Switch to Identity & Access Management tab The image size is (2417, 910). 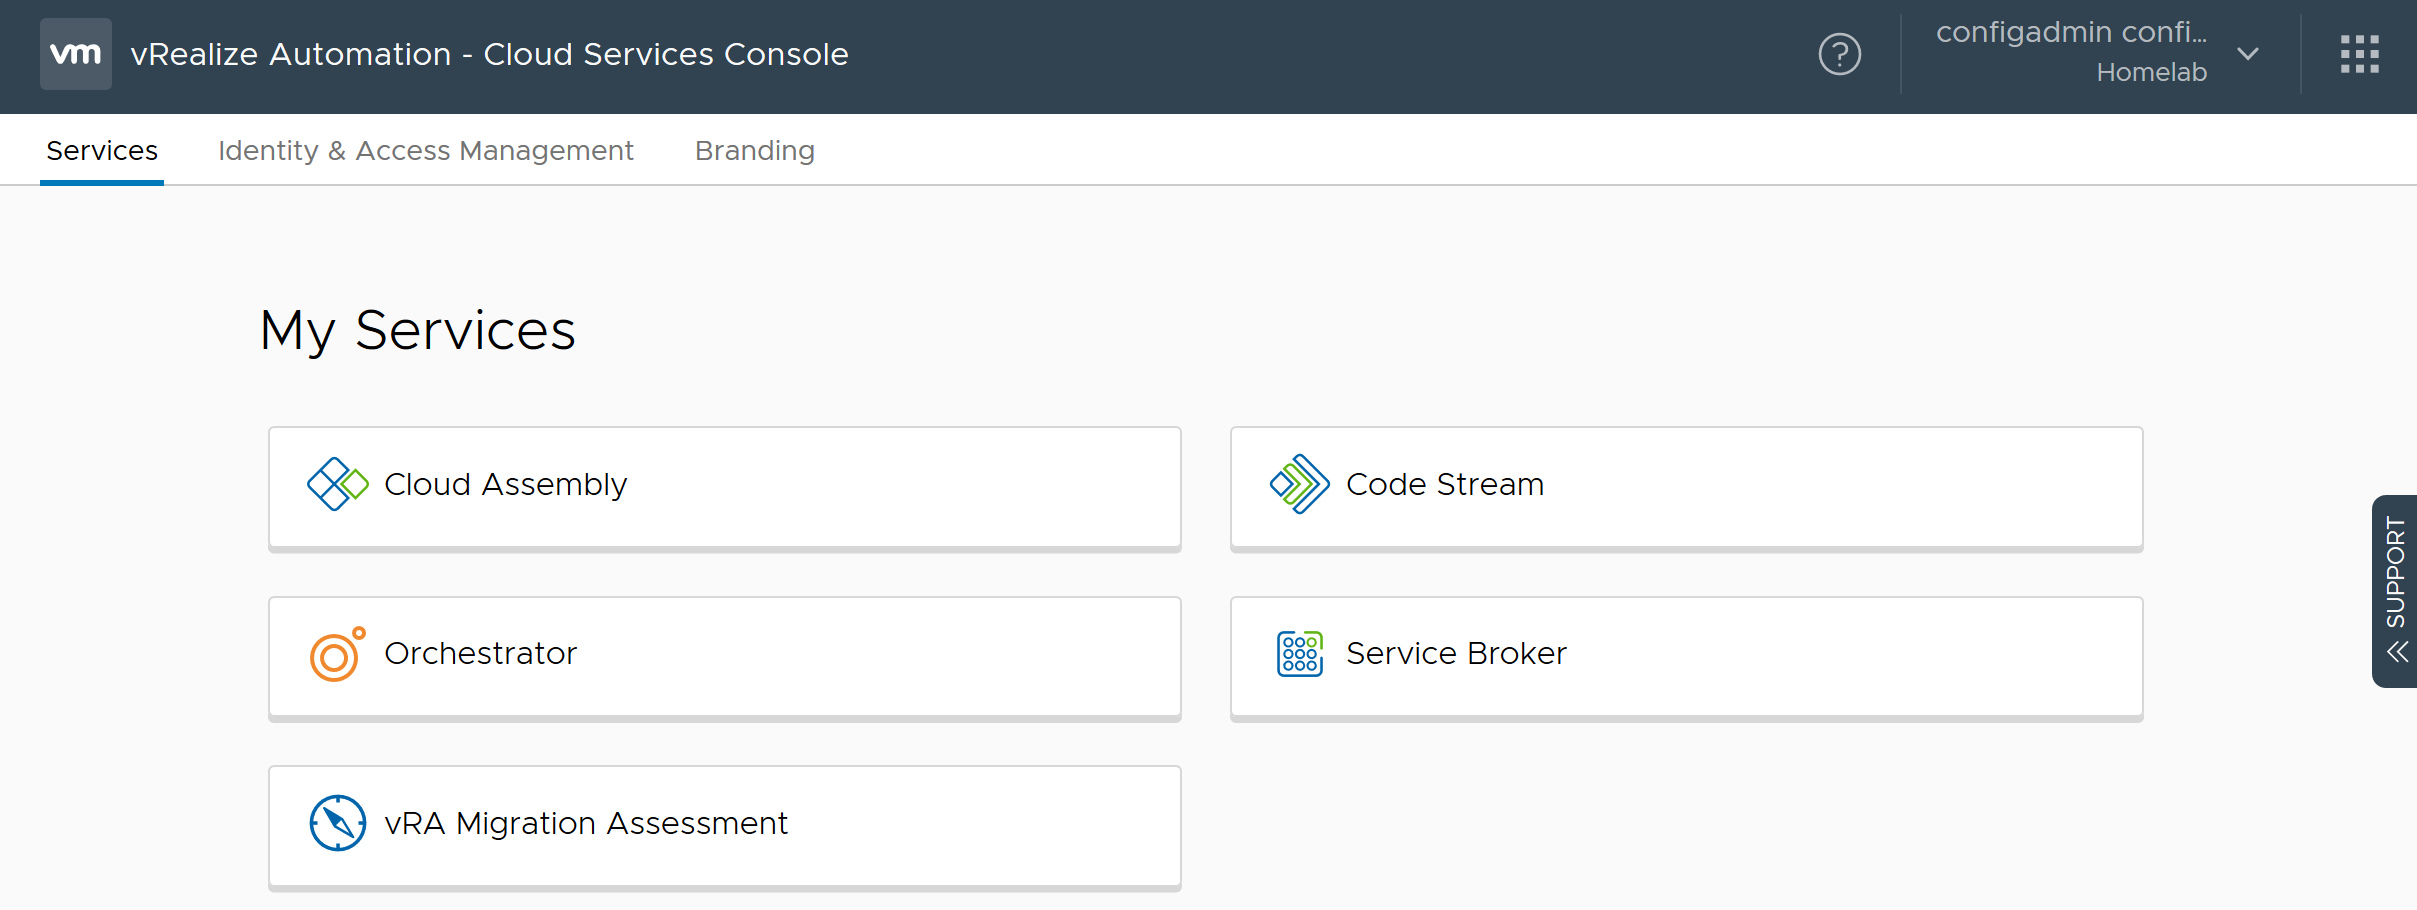pos(426,150)
